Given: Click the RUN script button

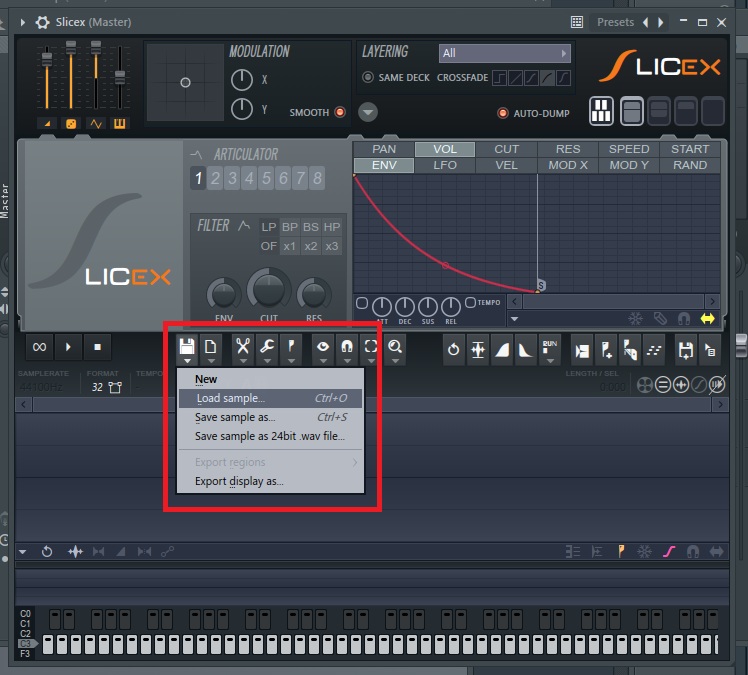Looking at the screenshot, I should click(550, 348).
